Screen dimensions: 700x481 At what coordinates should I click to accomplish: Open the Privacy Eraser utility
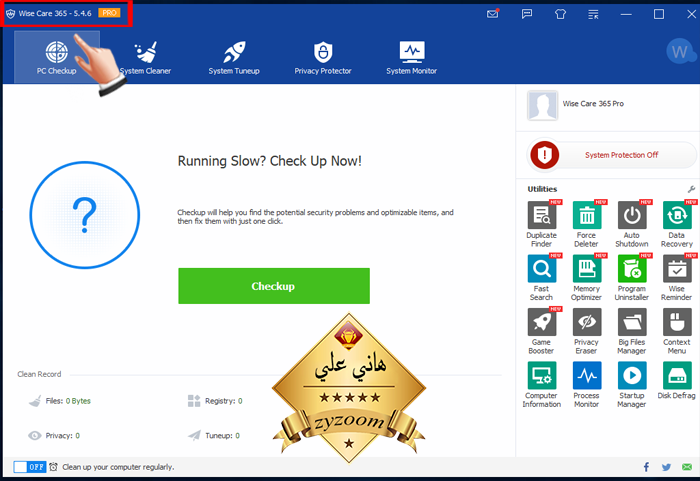(587, 322)
